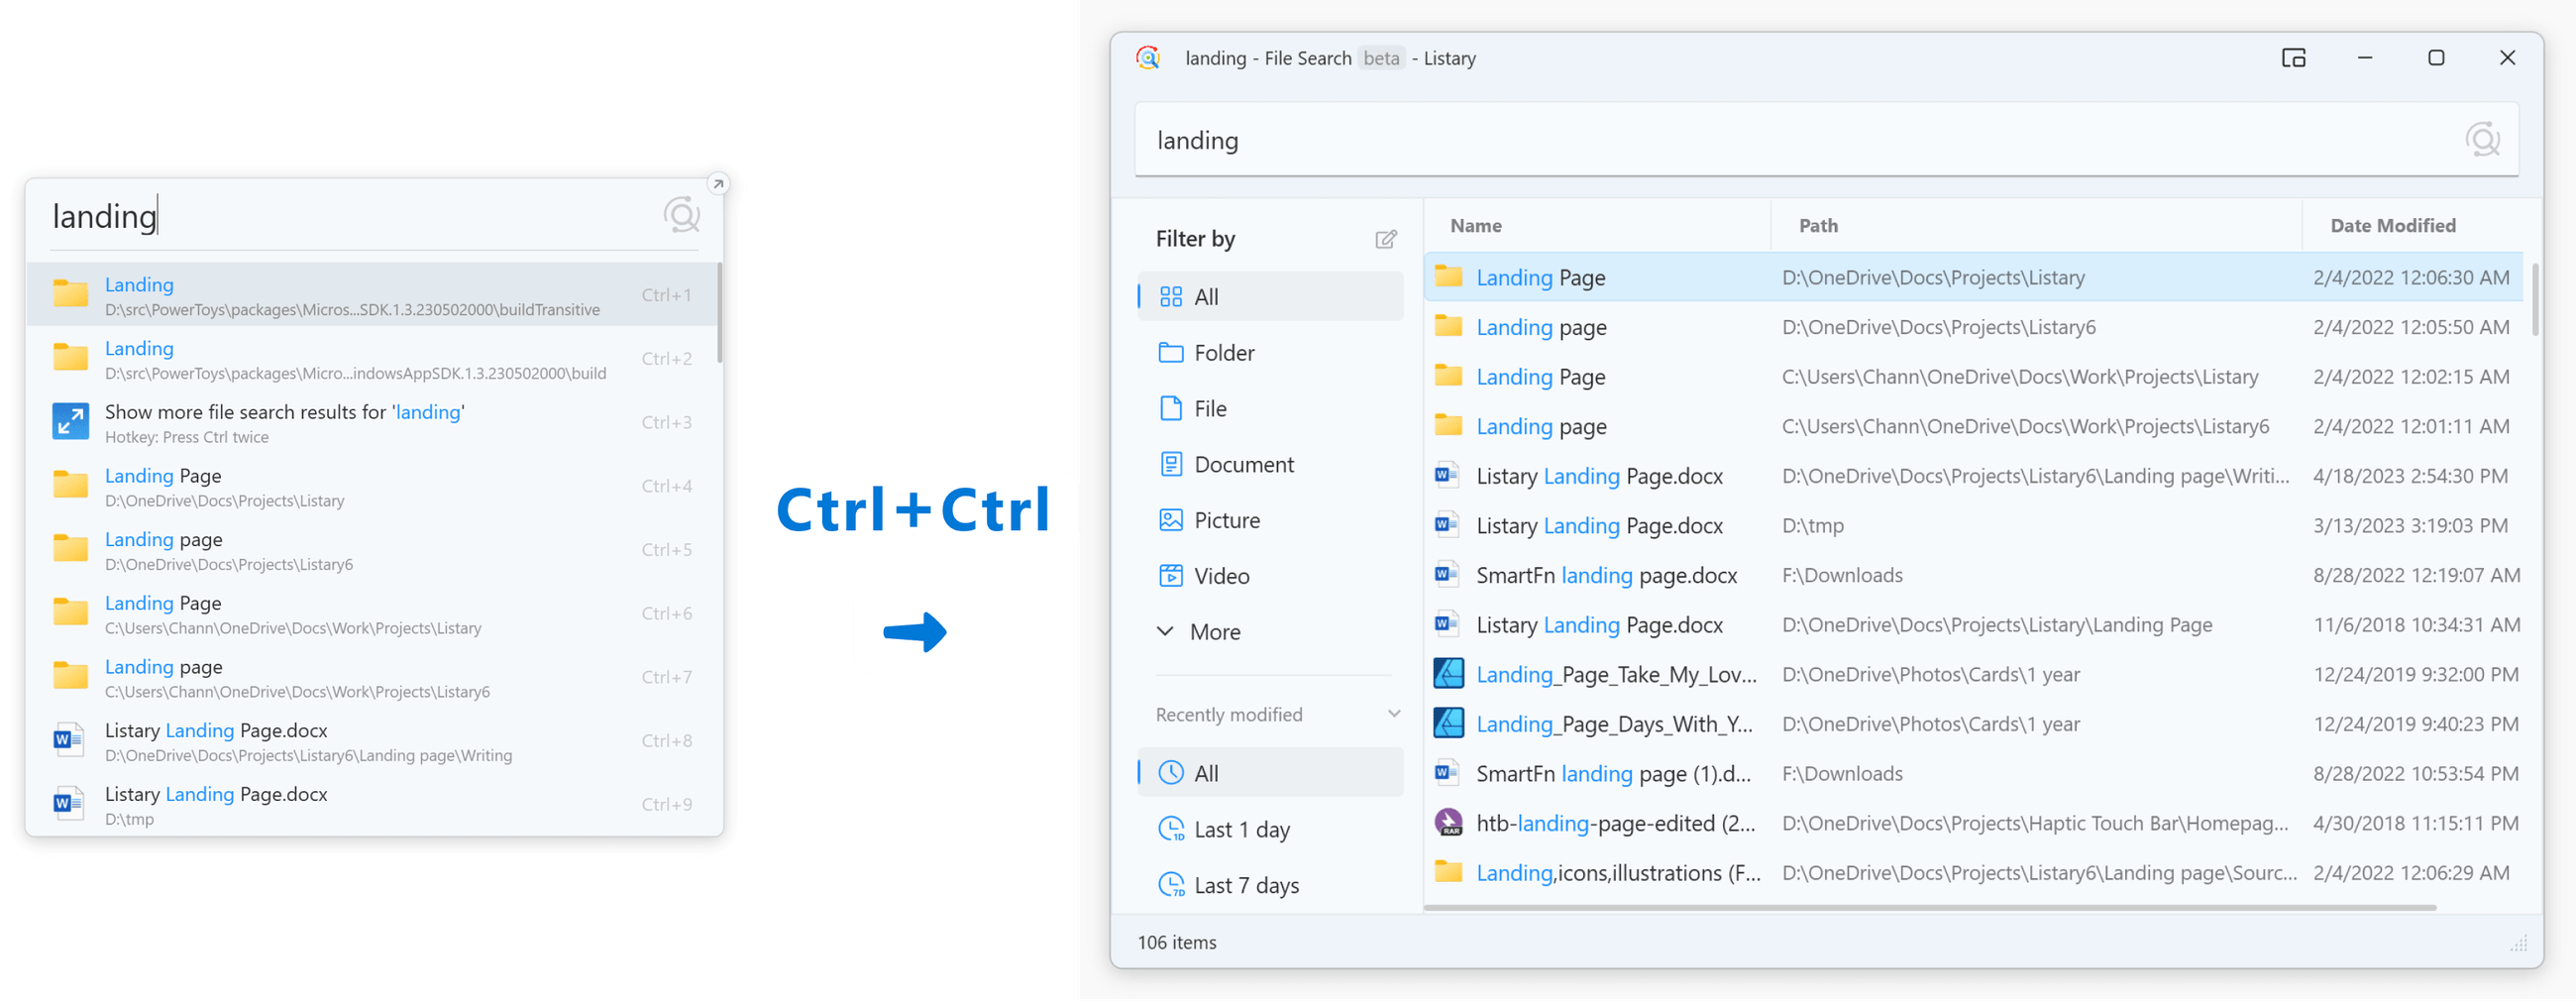Click the edit filters pencil icon
This screenshot has height=1001, width=2576.
1386,239
